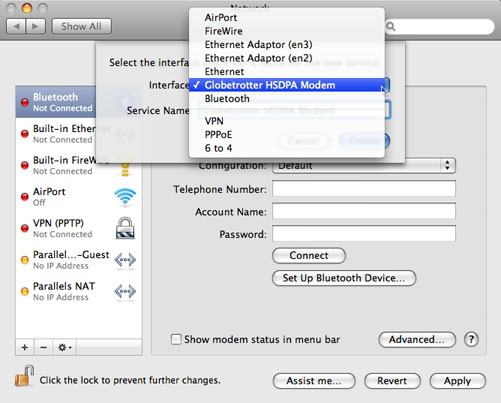
Task: Click the Apply button
Action: click(457, 381)
